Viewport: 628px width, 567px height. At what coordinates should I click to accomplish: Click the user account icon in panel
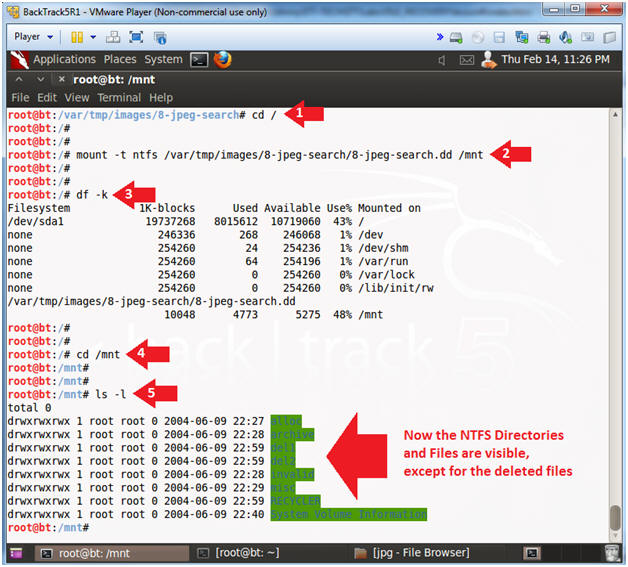click(x=489, y=60)
